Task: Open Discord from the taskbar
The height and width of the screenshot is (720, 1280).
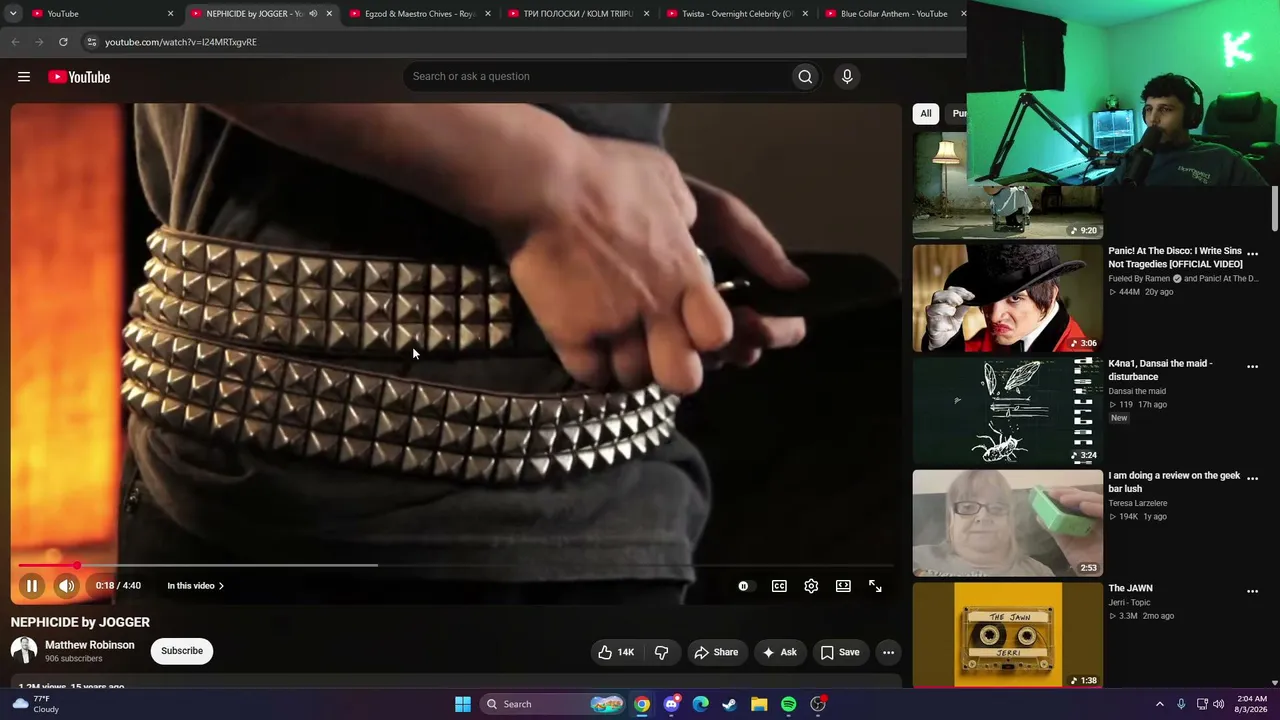Action: tap(671, 704)
